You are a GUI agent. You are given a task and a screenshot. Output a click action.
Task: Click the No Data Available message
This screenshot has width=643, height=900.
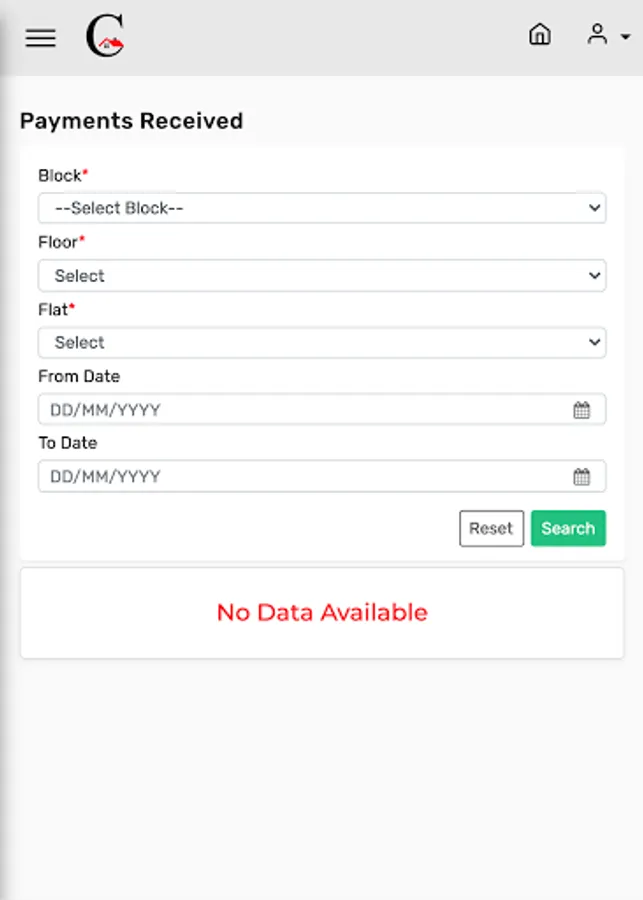pos(322,612)
